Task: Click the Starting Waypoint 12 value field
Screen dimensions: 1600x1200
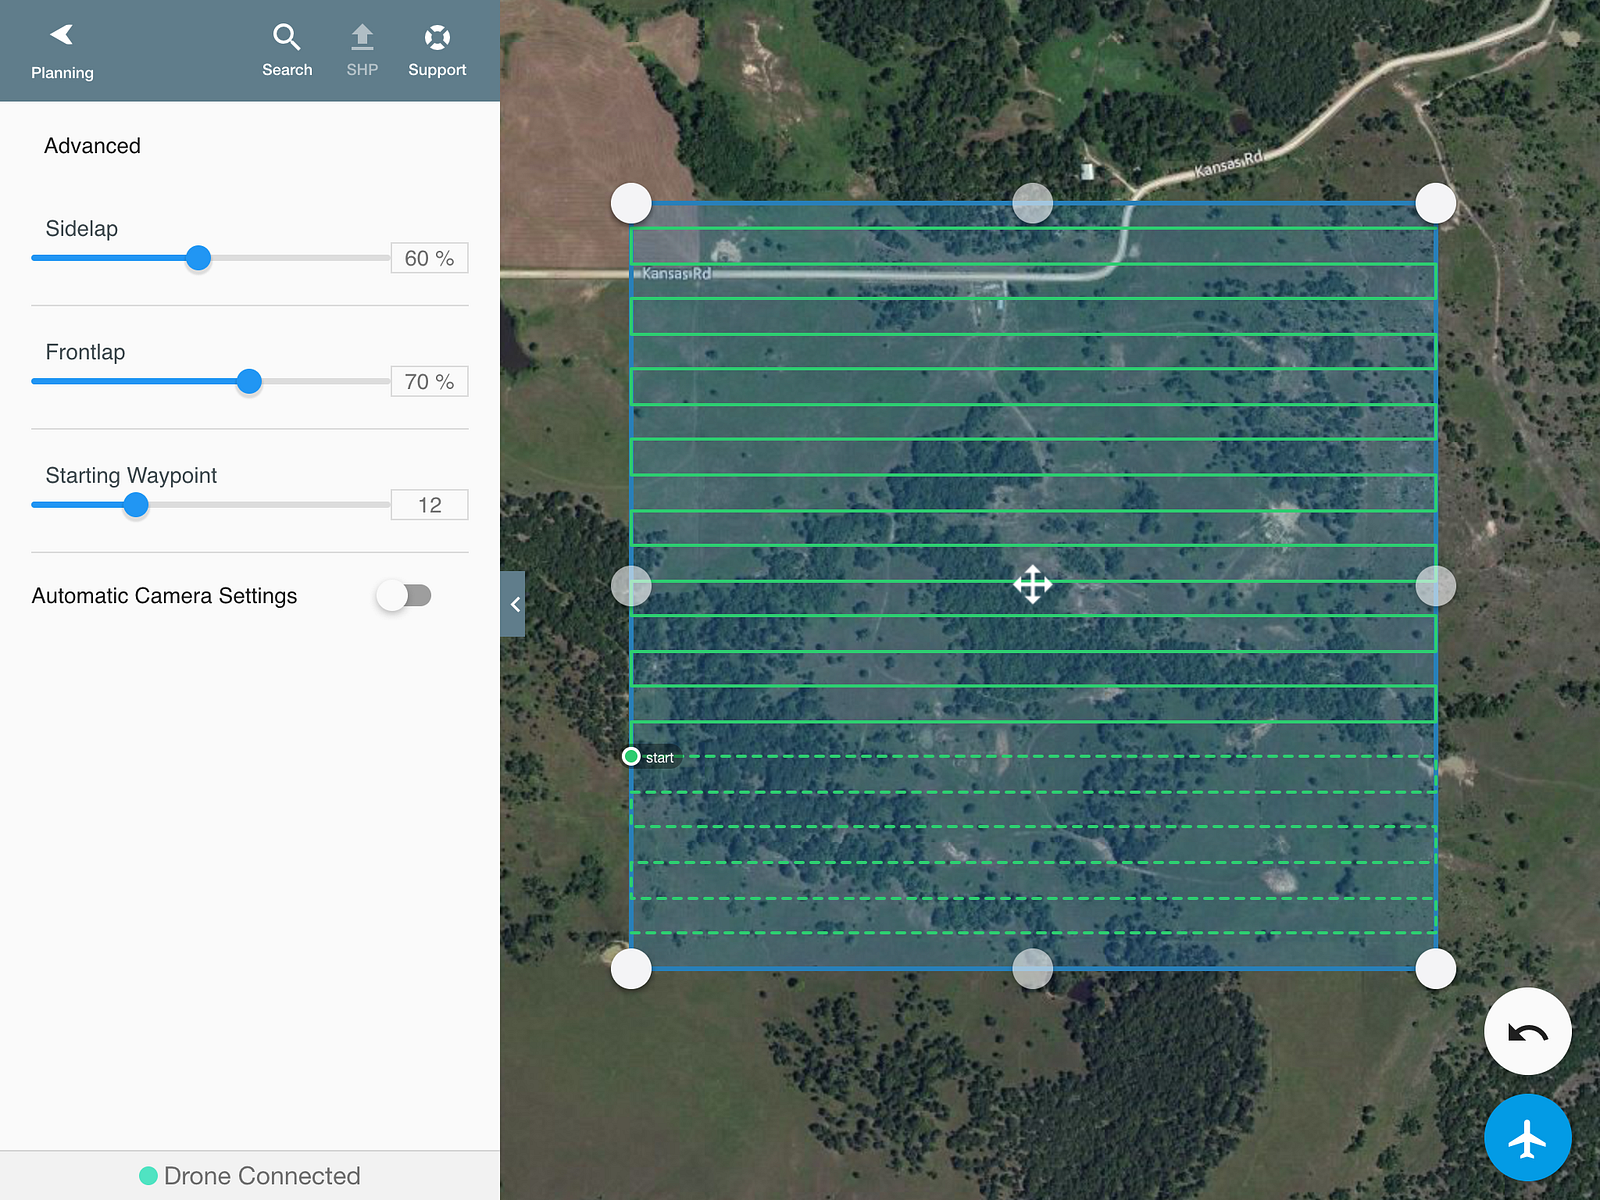Action: [429, 505]
